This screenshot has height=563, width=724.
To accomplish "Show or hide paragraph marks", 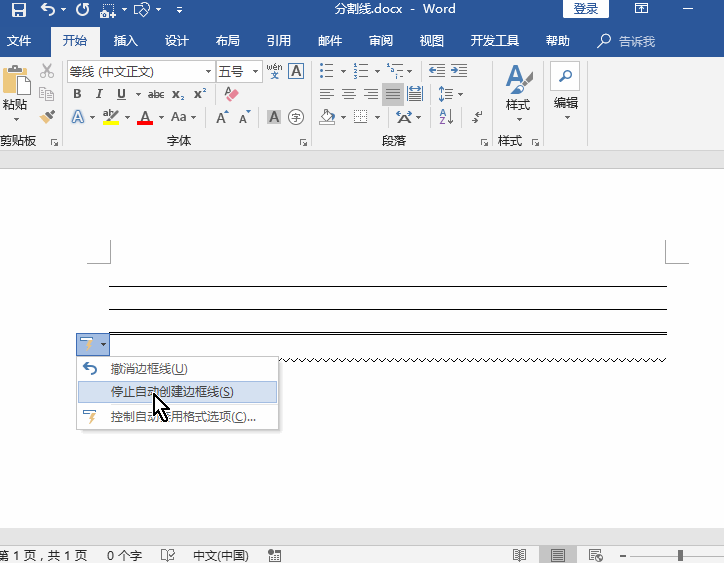I will coord(477,117).
